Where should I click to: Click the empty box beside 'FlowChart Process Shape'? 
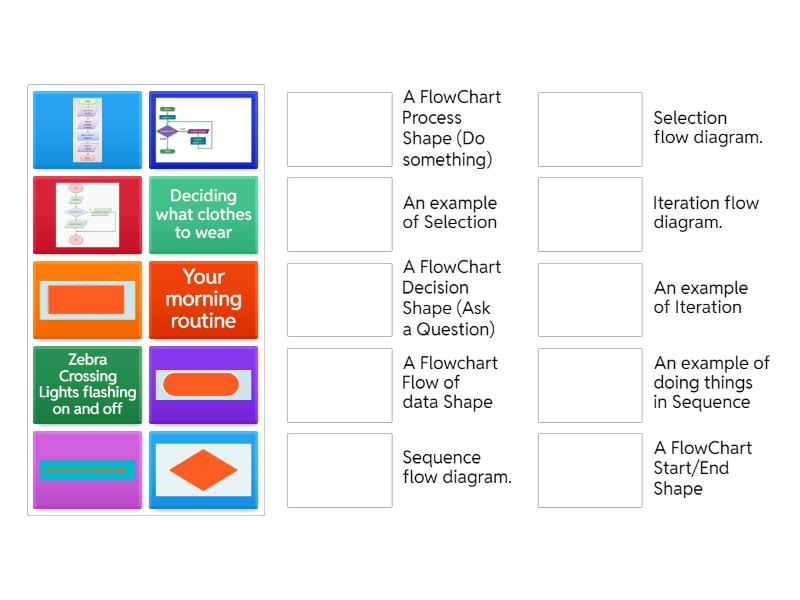(340, 130)
